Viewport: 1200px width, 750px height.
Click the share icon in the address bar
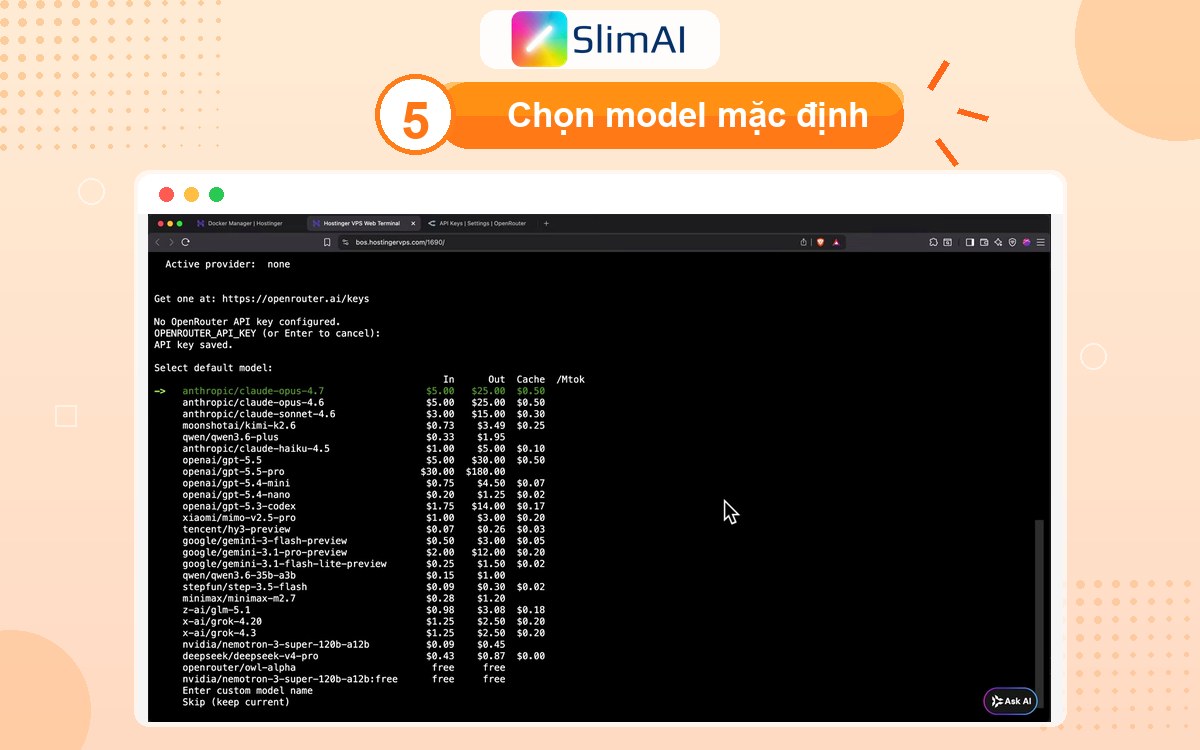(x=804, y=242)
